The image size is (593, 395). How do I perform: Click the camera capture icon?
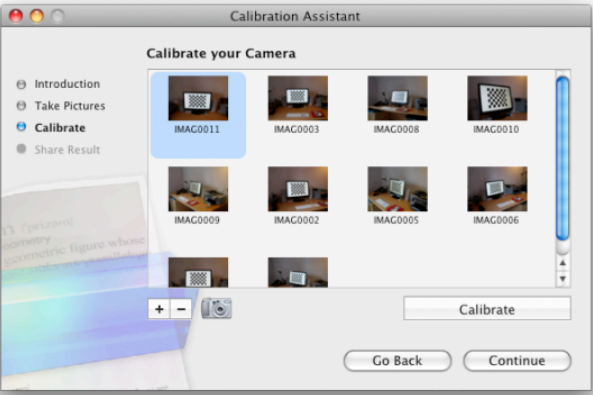tap(216, 308)
